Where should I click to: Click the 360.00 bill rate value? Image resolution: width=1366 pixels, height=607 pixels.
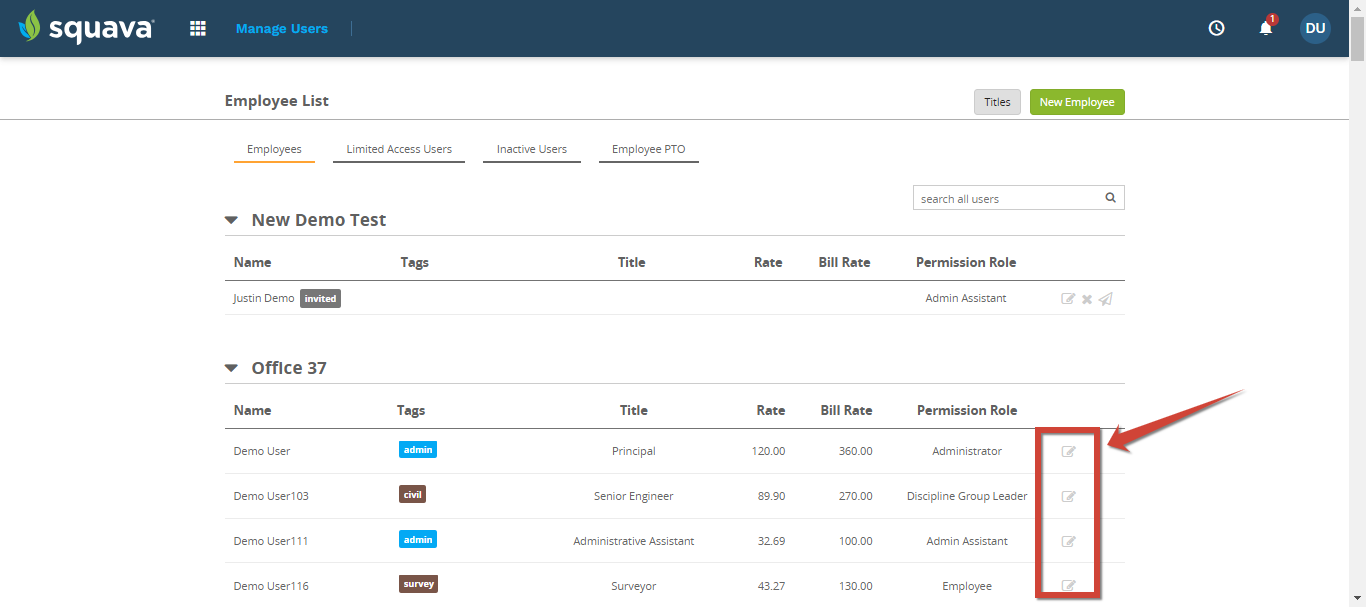click(855, 451)
